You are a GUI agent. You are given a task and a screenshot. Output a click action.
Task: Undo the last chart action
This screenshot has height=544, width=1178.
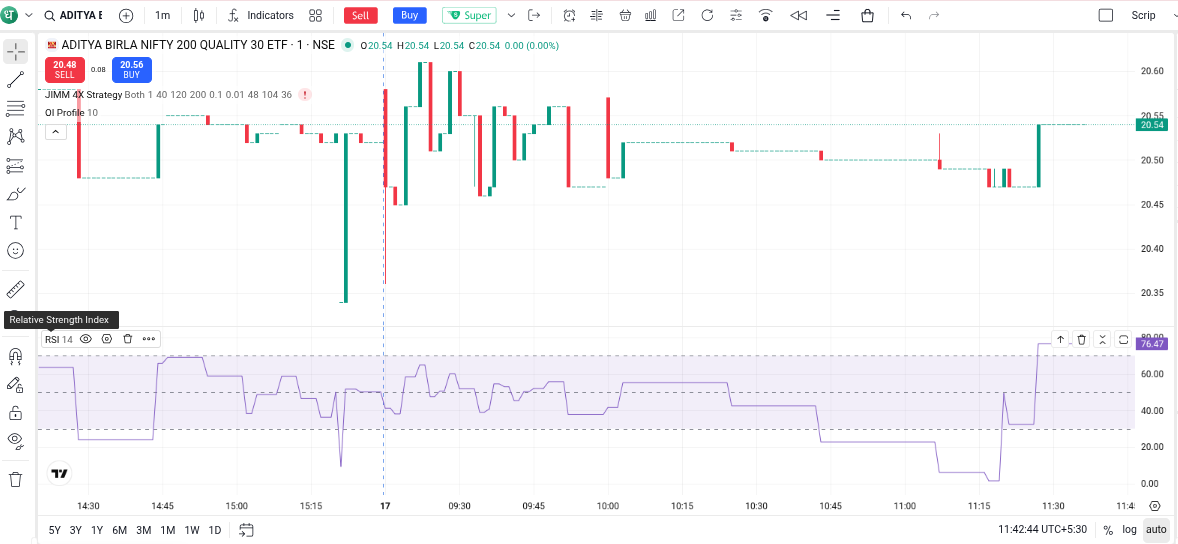tap(906, 15)
